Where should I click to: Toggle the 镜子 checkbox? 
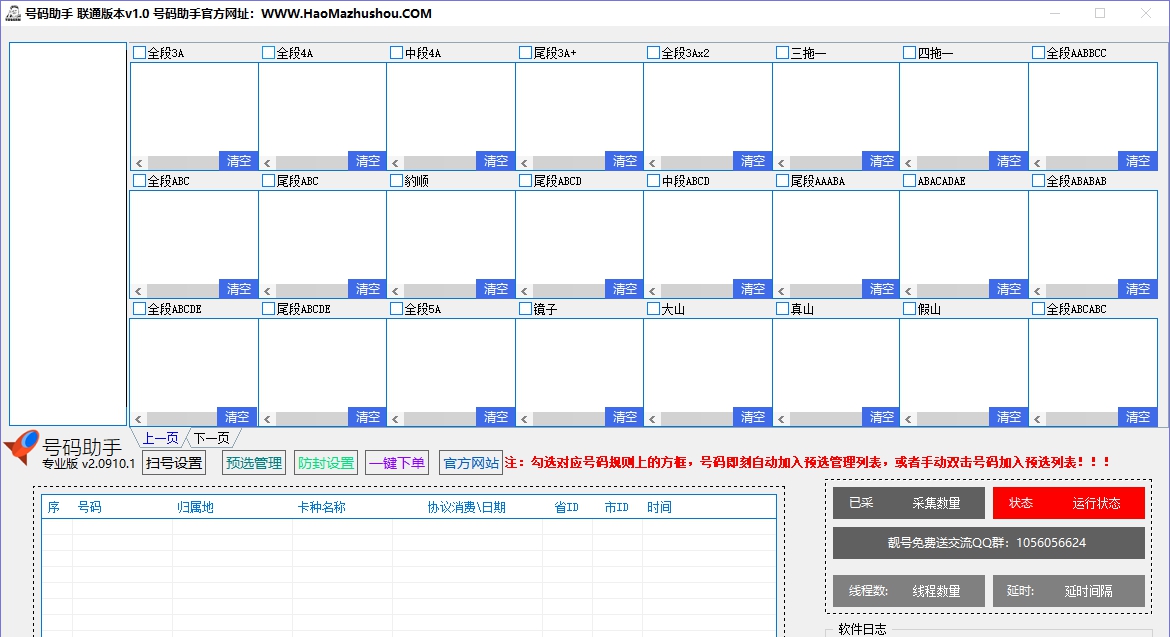click(x=525, y=309)
